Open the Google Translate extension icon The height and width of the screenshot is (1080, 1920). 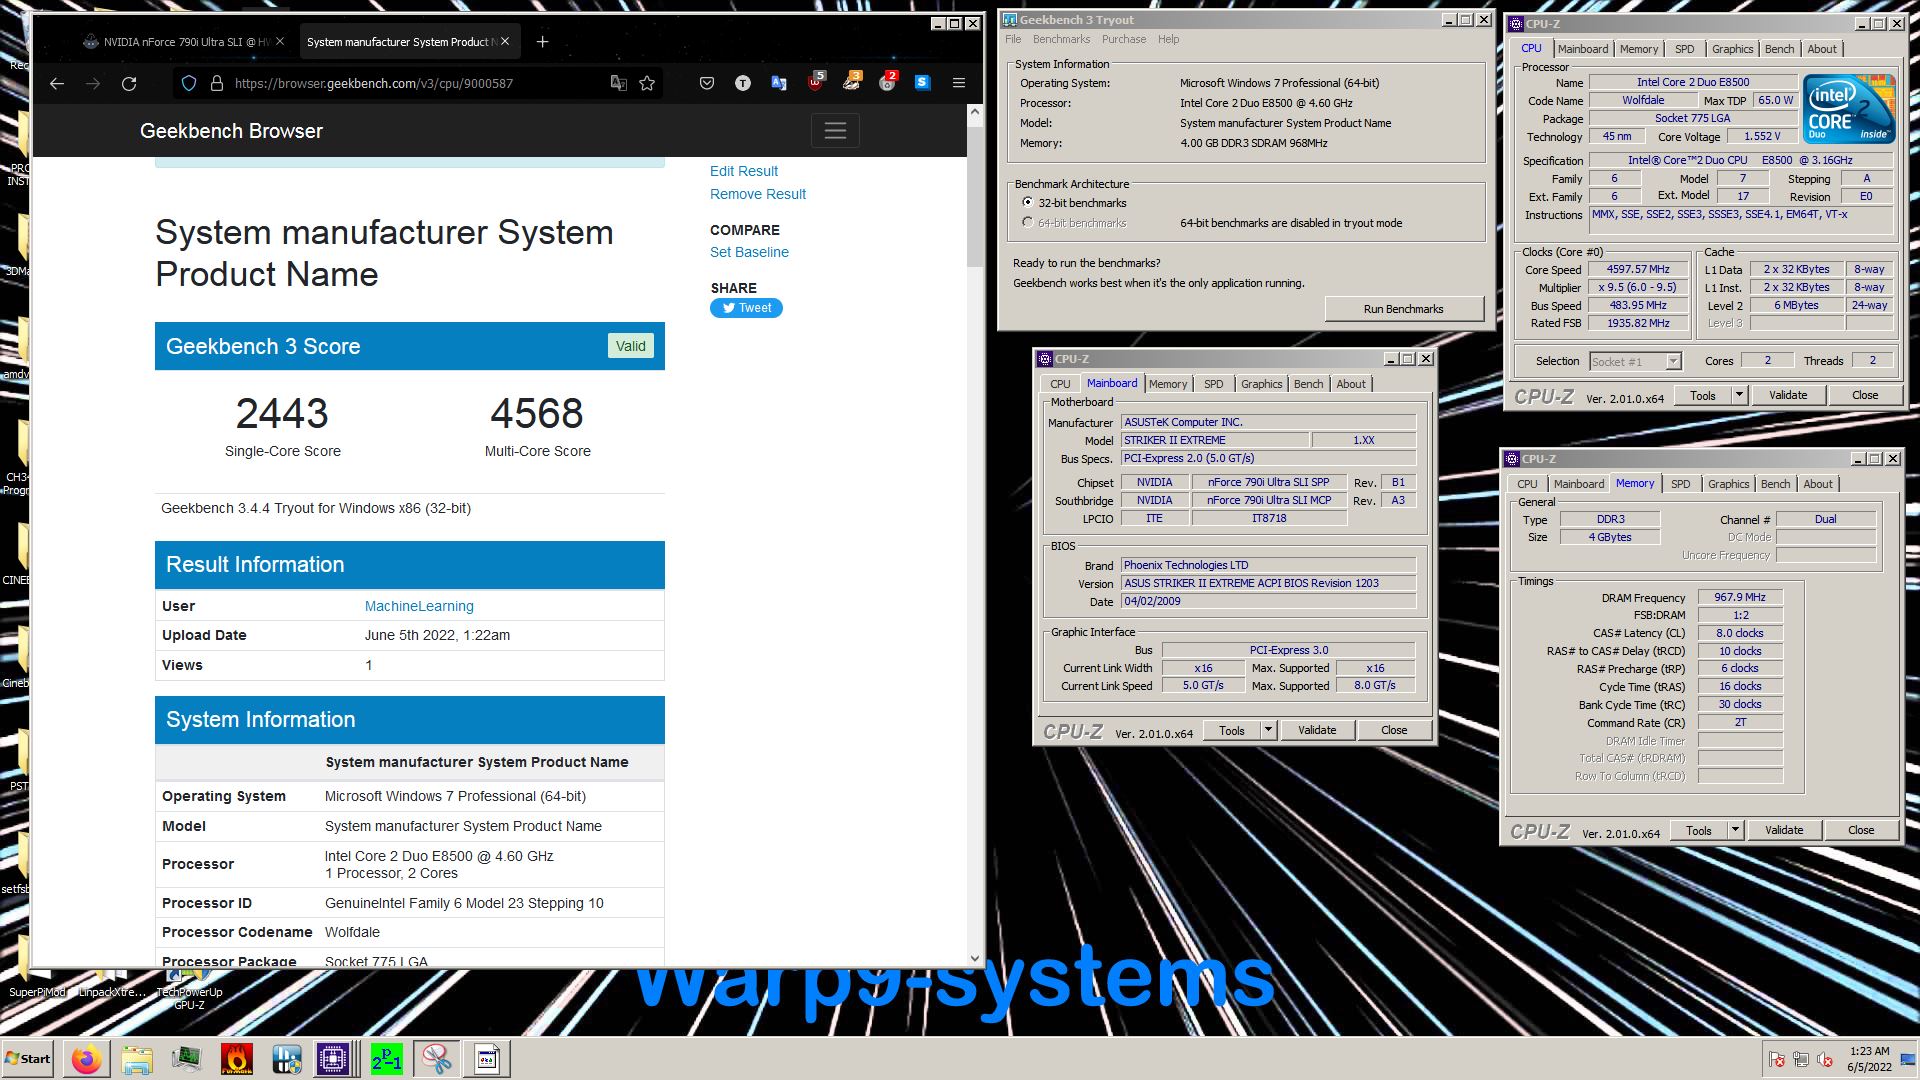click(x=779, y=84)
